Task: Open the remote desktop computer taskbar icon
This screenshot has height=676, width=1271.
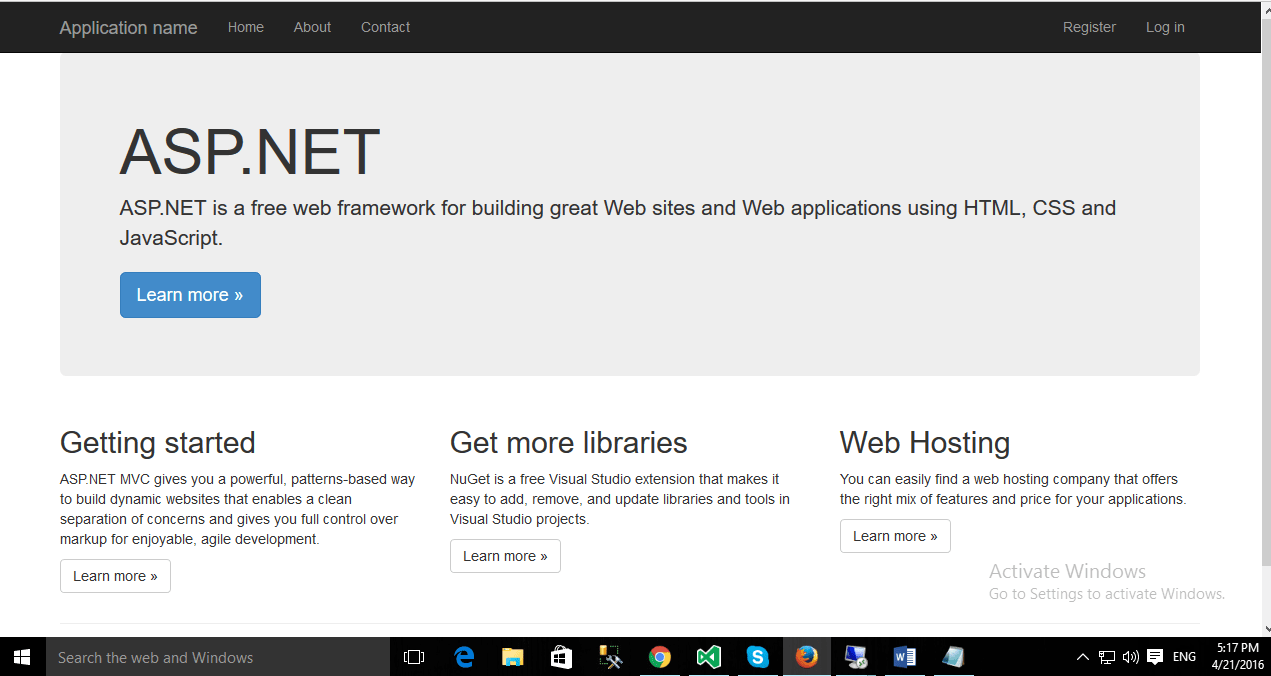Action: tap(856, 657)
